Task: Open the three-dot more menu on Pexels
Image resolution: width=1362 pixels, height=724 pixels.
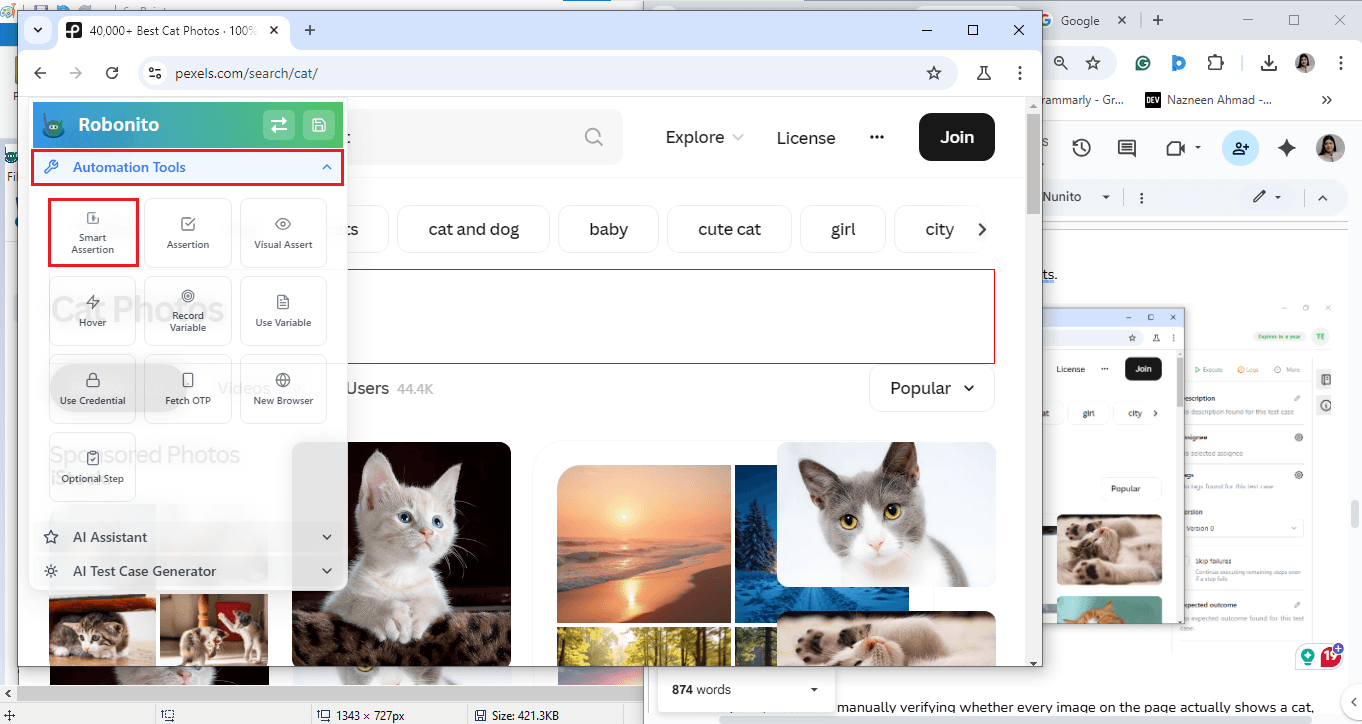Action: [877, 137]
